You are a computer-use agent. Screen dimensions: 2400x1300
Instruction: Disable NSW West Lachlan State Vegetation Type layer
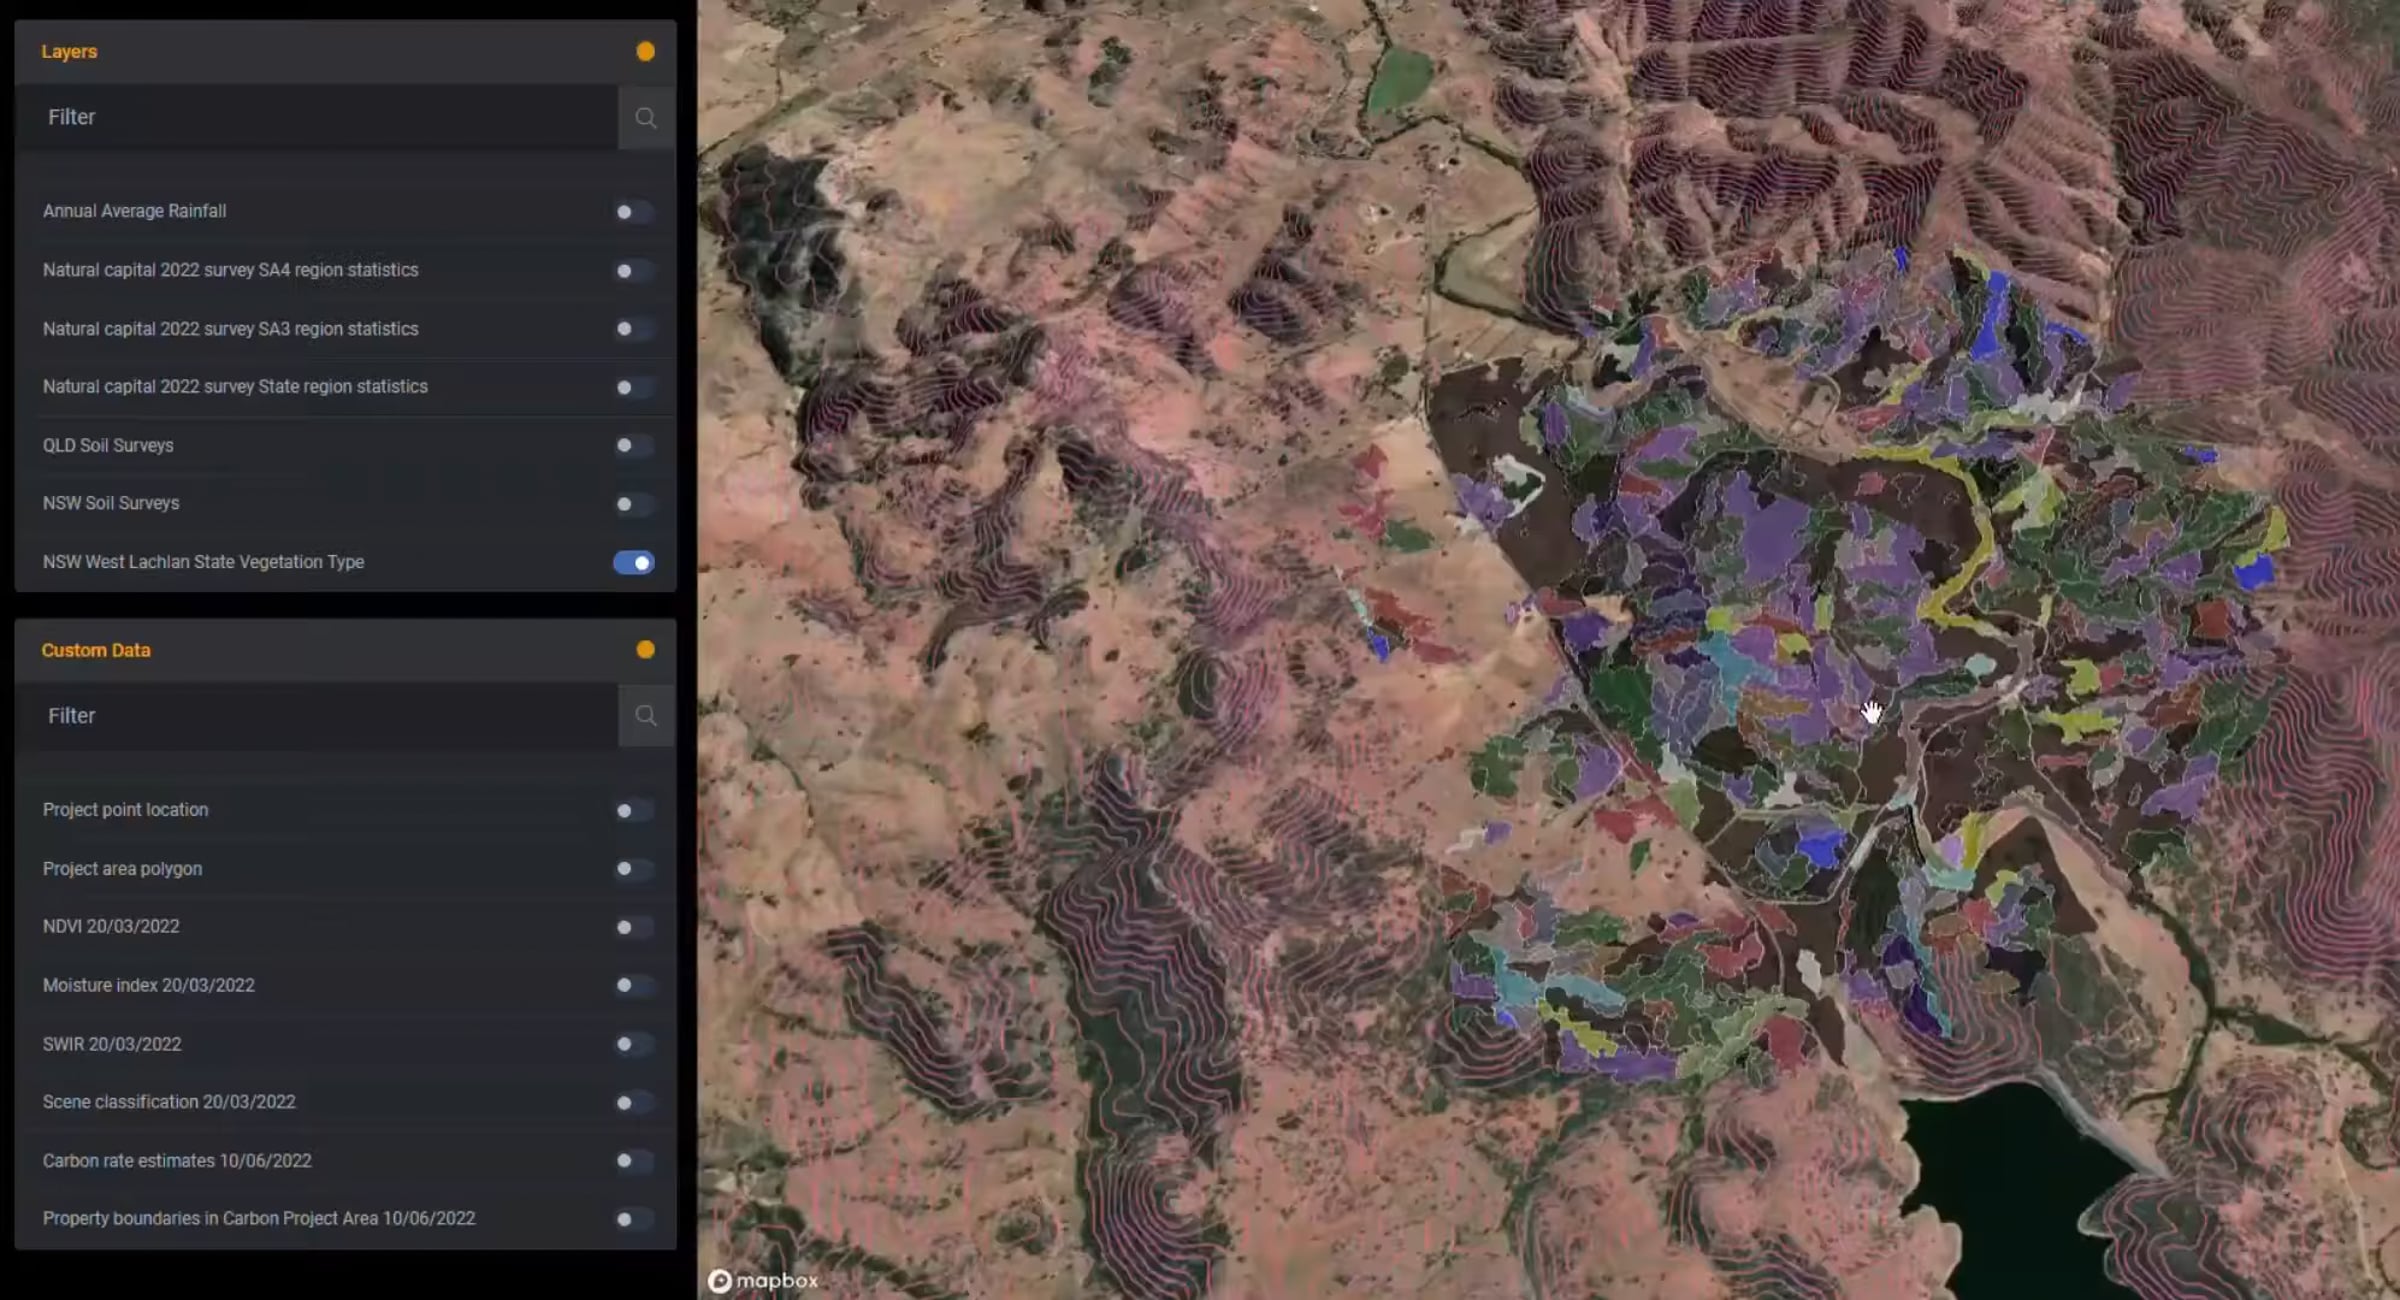point(633,563)
